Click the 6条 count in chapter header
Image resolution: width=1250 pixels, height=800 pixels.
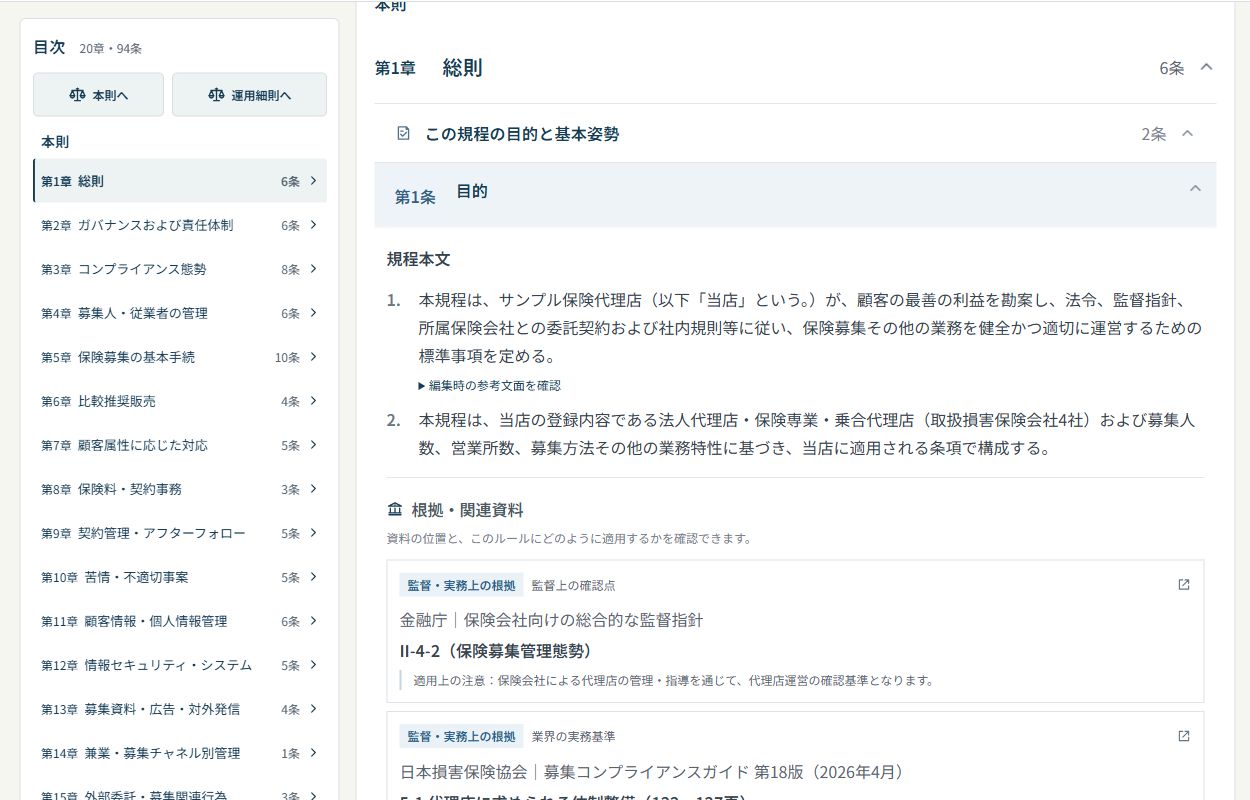(x=1172, y=68)
